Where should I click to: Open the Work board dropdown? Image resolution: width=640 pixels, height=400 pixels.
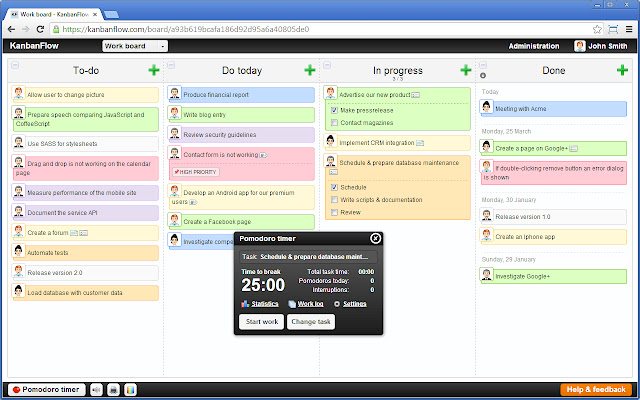134,46
